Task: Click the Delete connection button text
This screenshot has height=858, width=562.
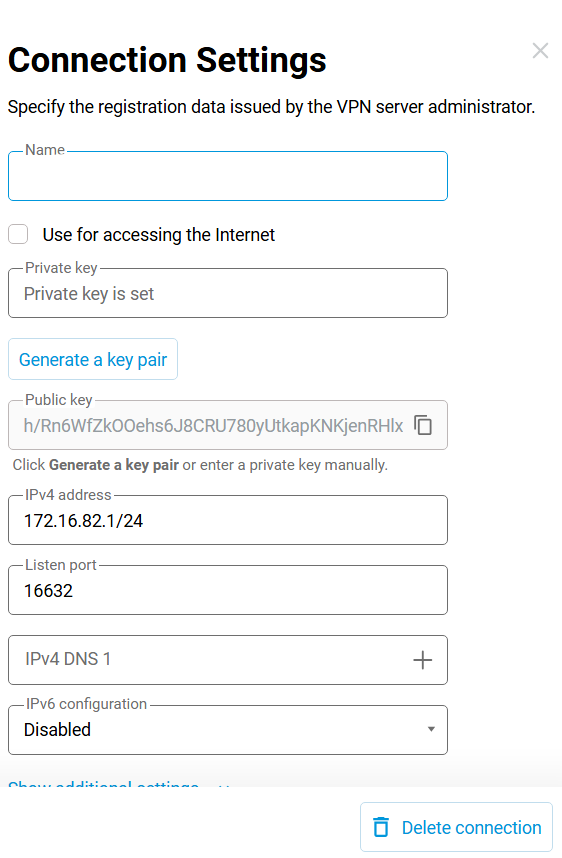Action: click(x=471, y=827)
